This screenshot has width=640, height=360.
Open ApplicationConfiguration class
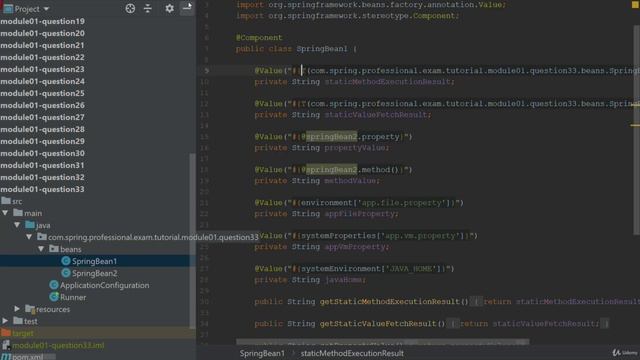point(104,285)
